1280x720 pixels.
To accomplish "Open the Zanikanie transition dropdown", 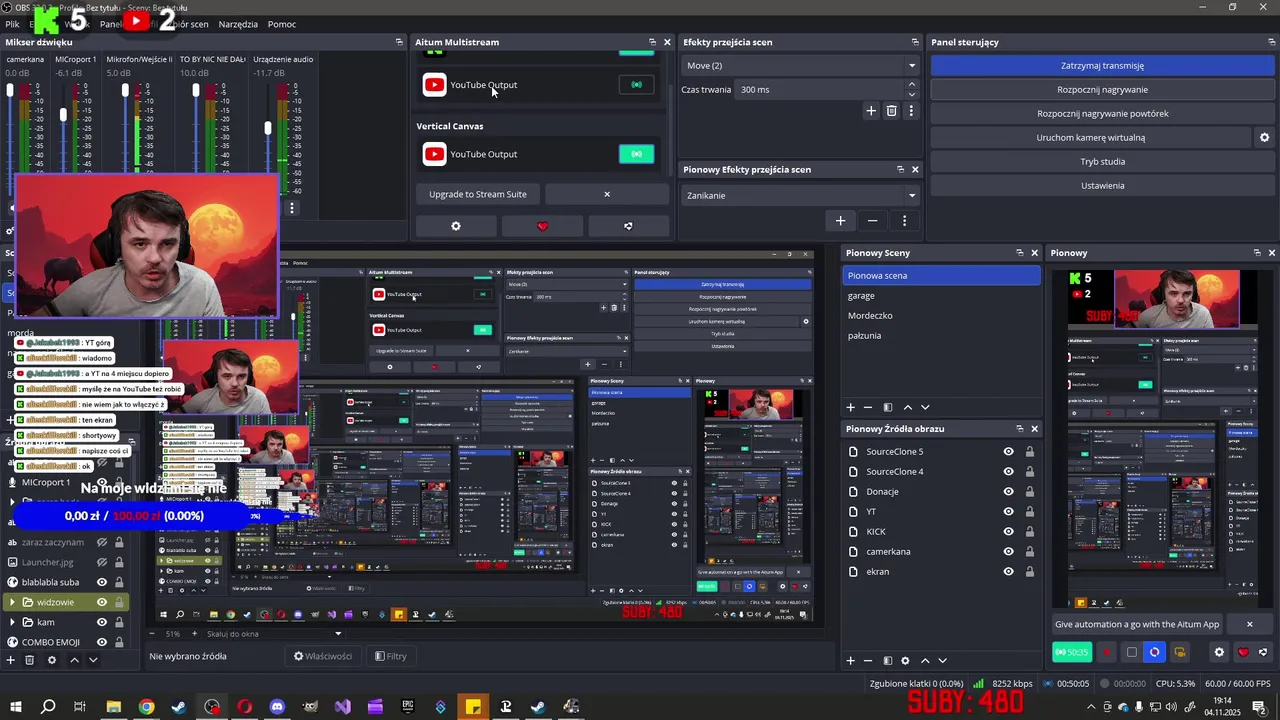I will 800,196.
